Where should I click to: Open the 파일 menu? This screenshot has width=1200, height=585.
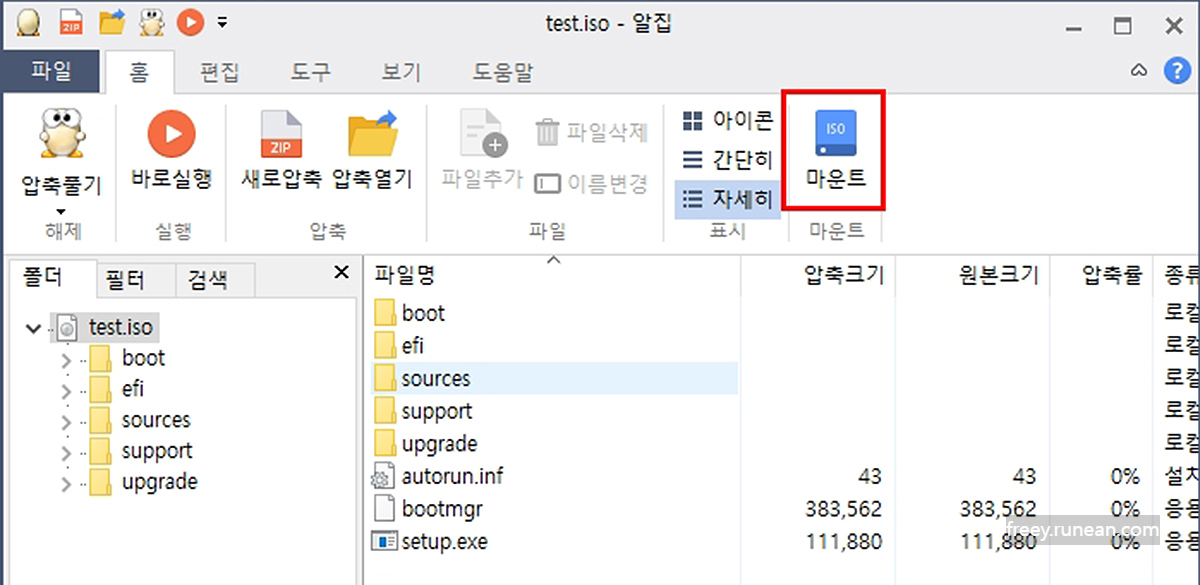click(x=52, y=72)
